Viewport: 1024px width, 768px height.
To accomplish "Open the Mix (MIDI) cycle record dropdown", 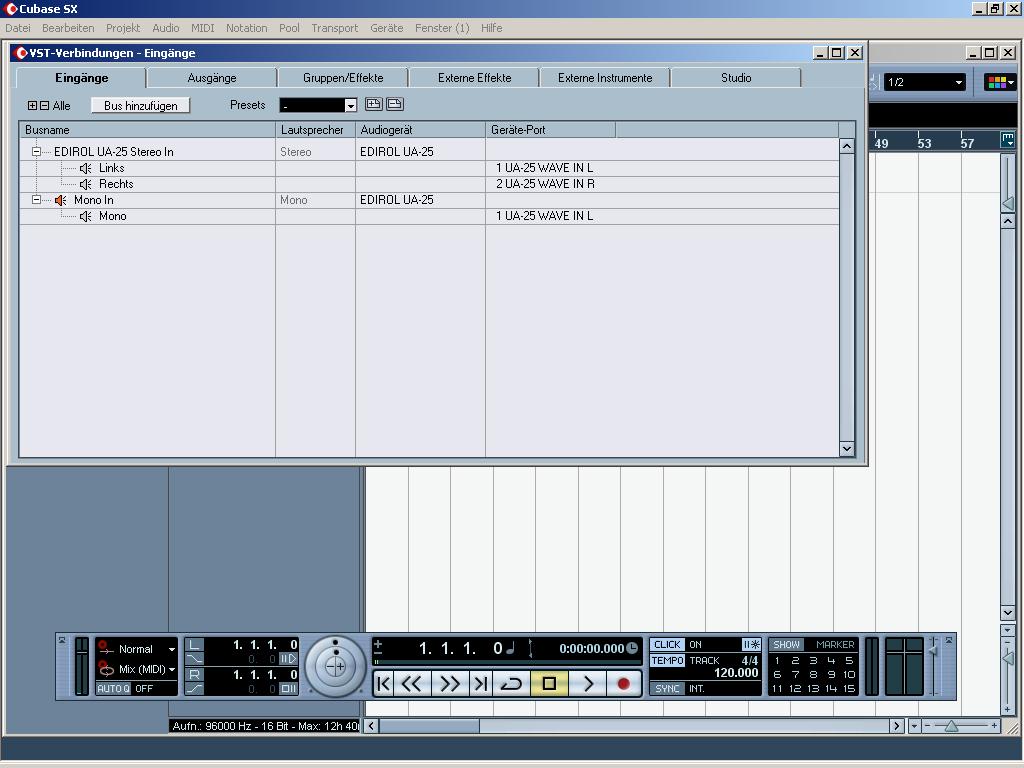I will click(172, 669).
